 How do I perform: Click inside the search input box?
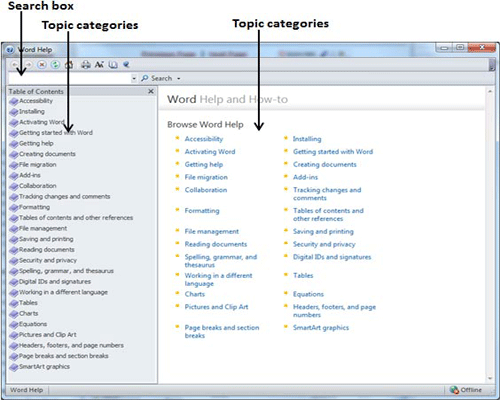click(70, 79)
